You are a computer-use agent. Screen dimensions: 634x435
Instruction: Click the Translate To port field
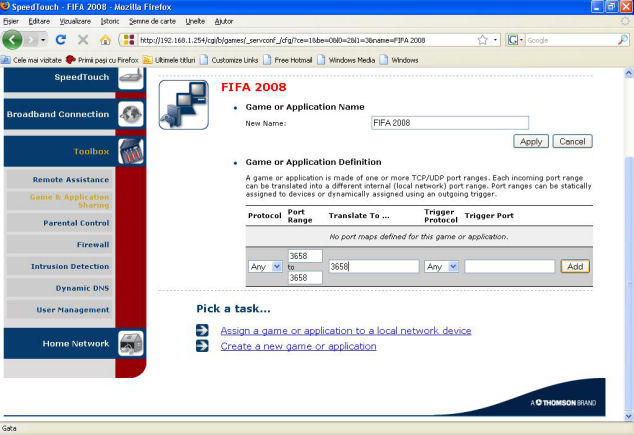pyautogui.click(x=374, y=266)
